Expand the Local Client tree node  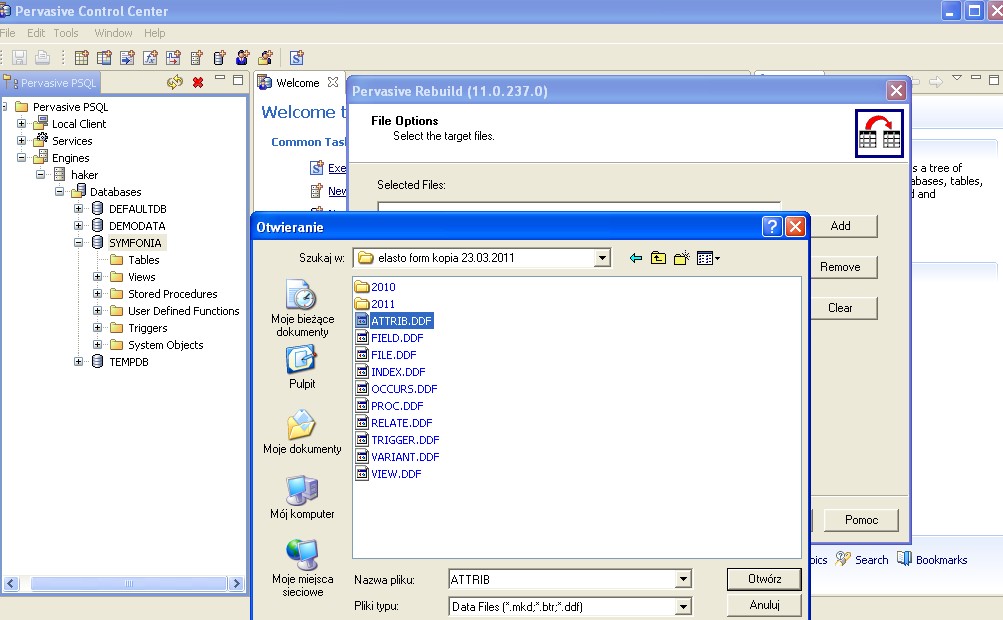pyautogui.click(x=22, y=123)
